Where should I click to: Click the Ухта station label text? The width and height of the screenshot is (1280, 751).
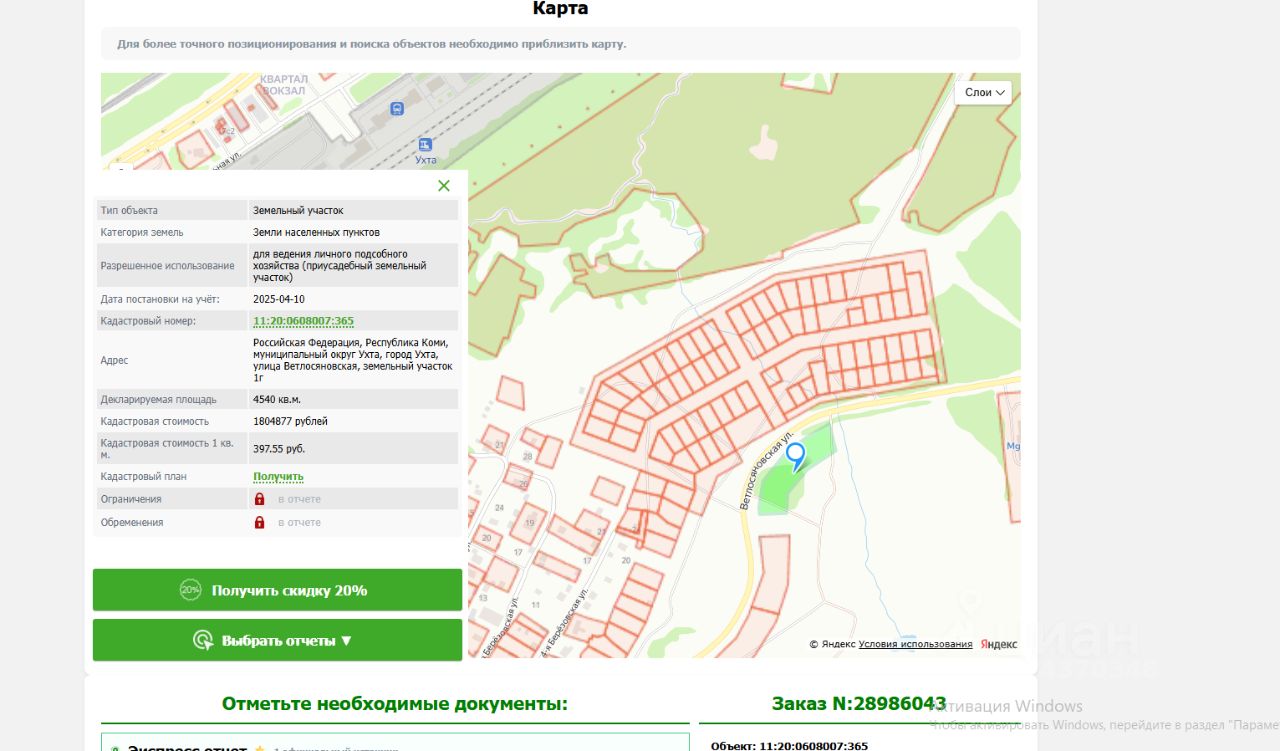[426, 160]
